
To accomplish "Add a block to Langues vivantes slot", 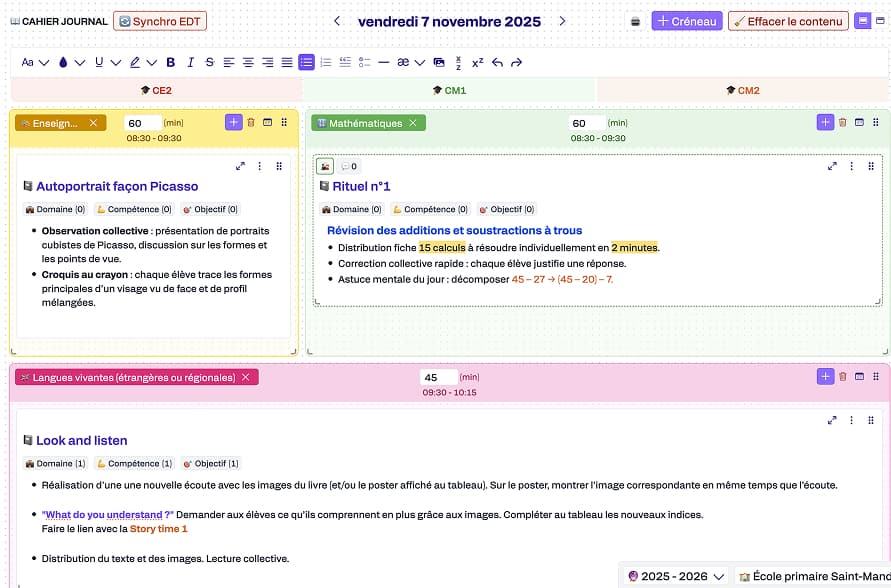I will (824, 376).
